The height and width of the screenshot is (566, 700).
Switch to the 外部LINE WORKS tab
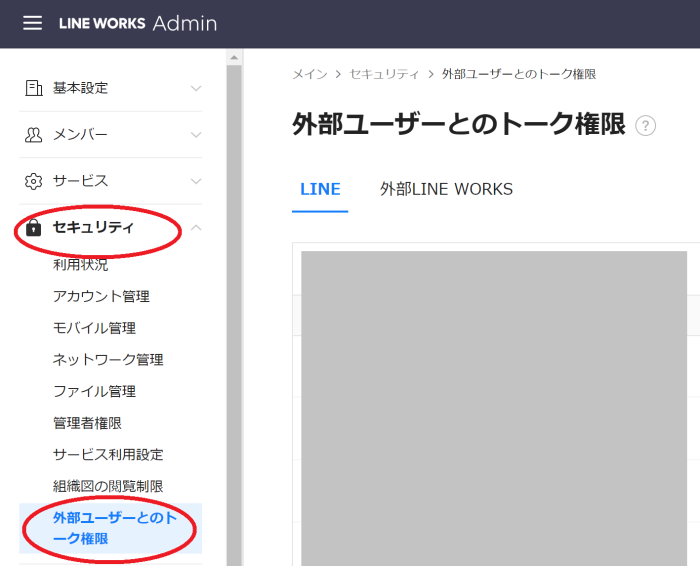pyautogui.click(x=446, y=189)
